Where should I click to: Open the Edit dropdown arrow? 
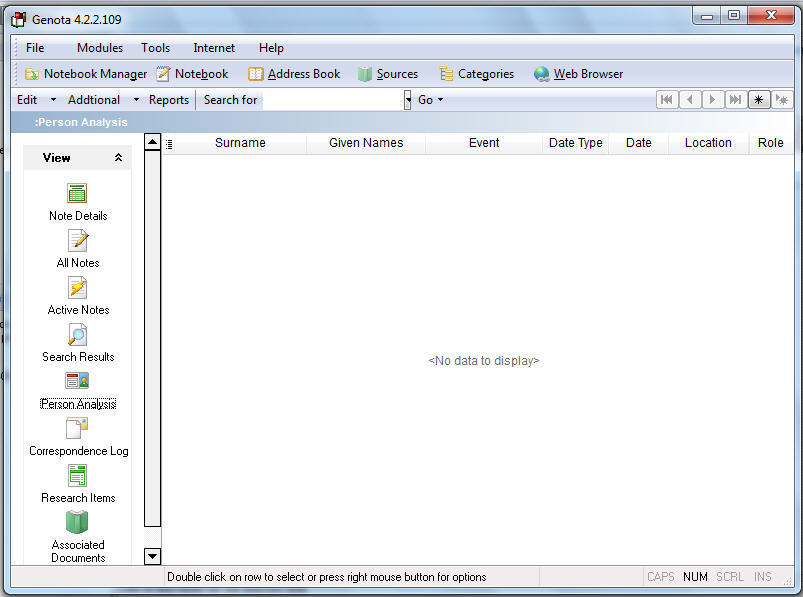53,100
